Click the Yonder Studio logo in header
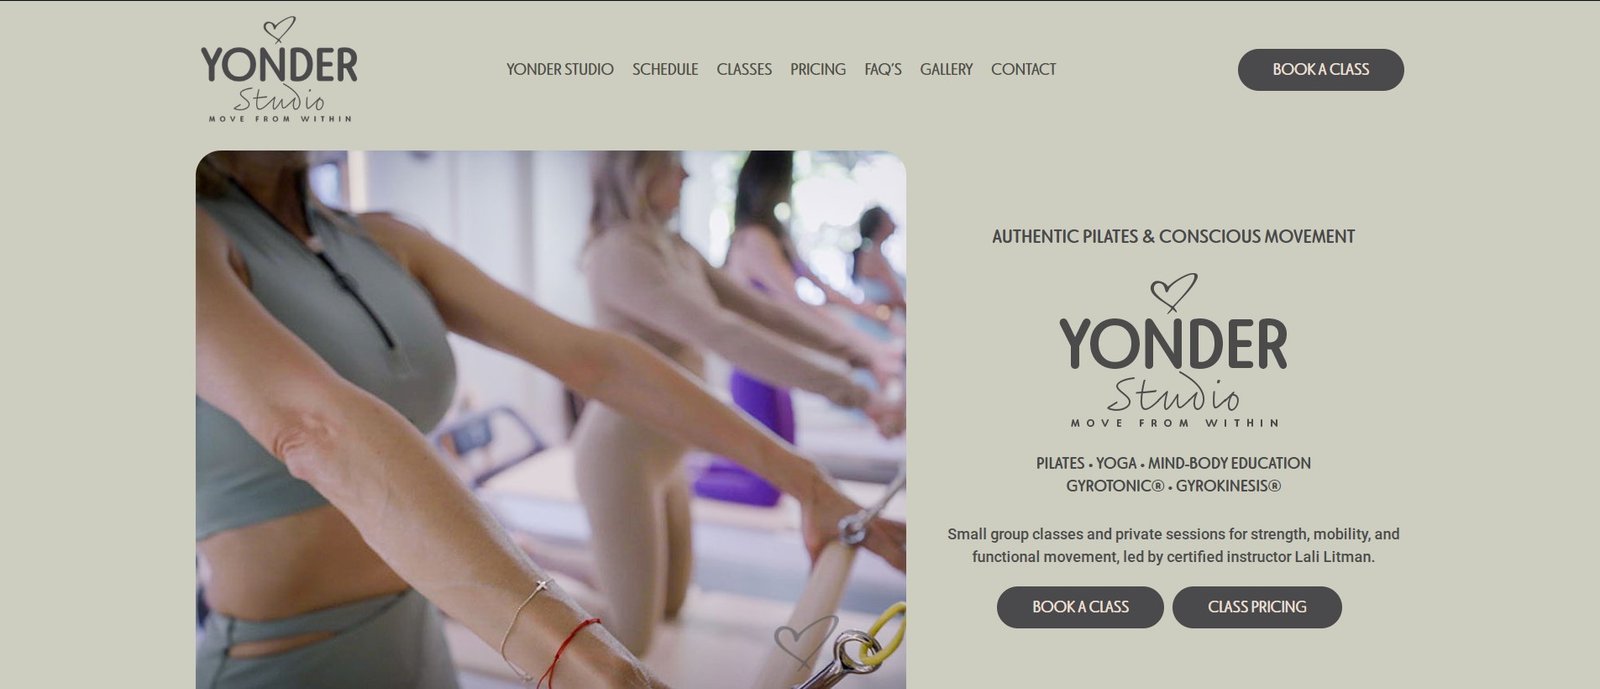The width and height of the screenshot is (1600, 689). 279,69
